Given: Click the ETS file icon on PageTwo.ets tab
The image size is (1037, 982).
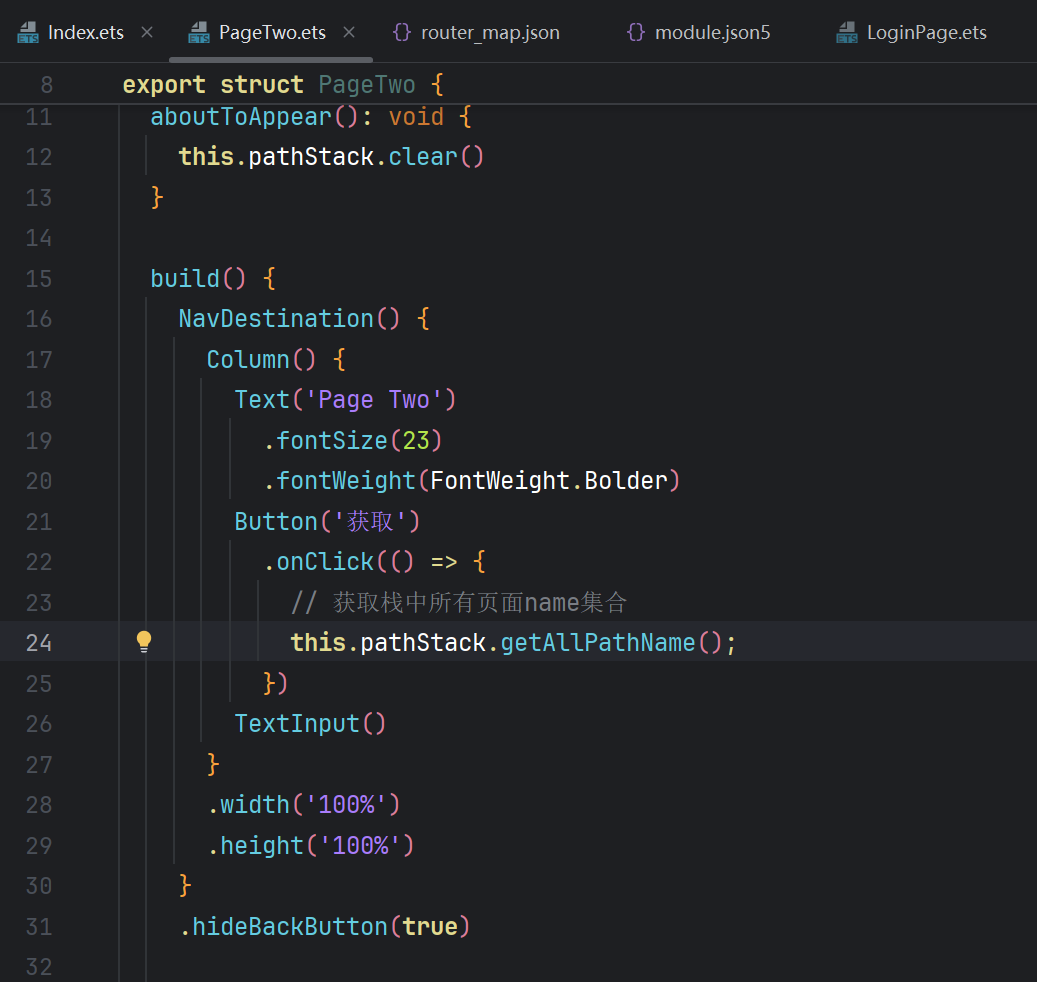Looking at the screenshot, I should pyautogui.click(x=199, y=33).
